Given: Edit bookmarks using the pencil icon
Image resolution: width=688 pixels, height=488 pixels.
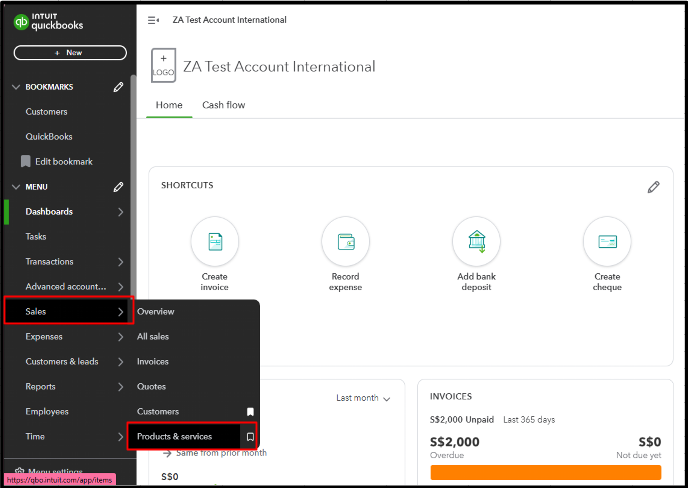Looking at the screenshot, I should (118, 87).
